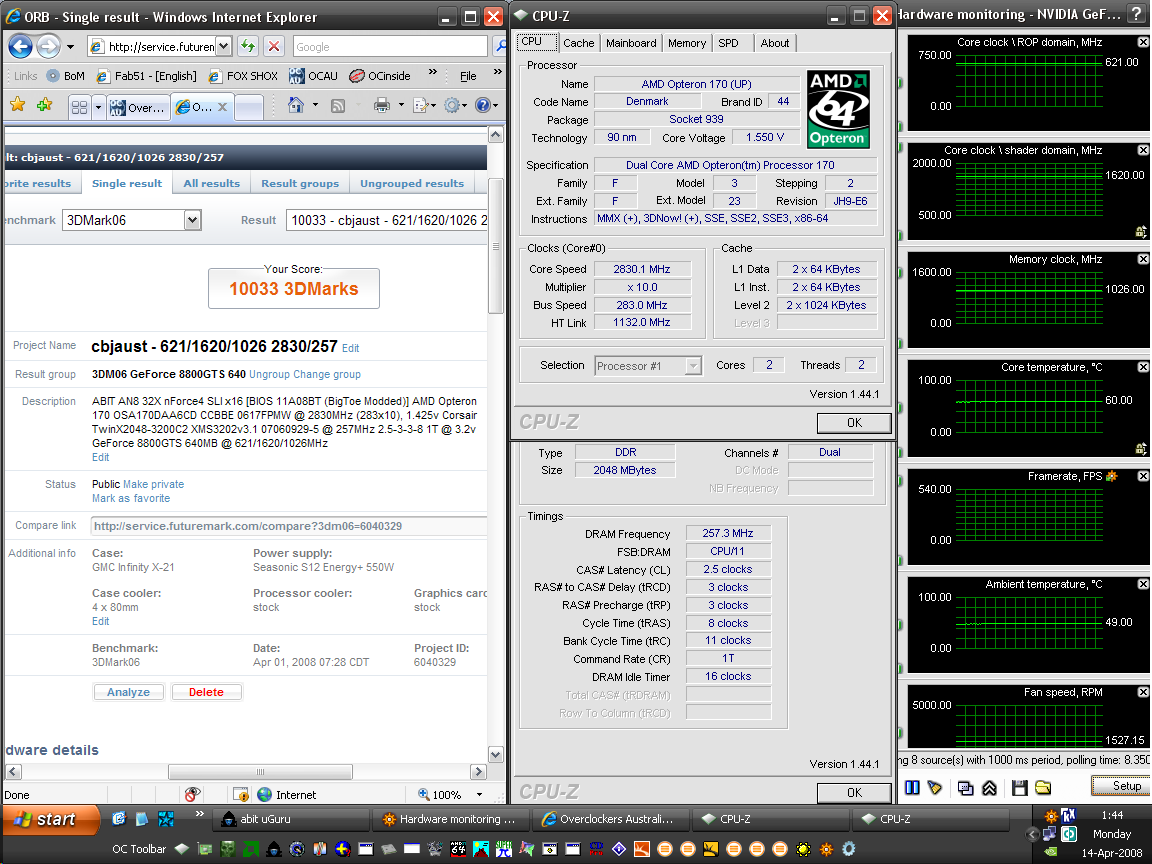Click the vertical scroll down arrow in IE
Screen dimensions: 1152x864
point(496,755)
